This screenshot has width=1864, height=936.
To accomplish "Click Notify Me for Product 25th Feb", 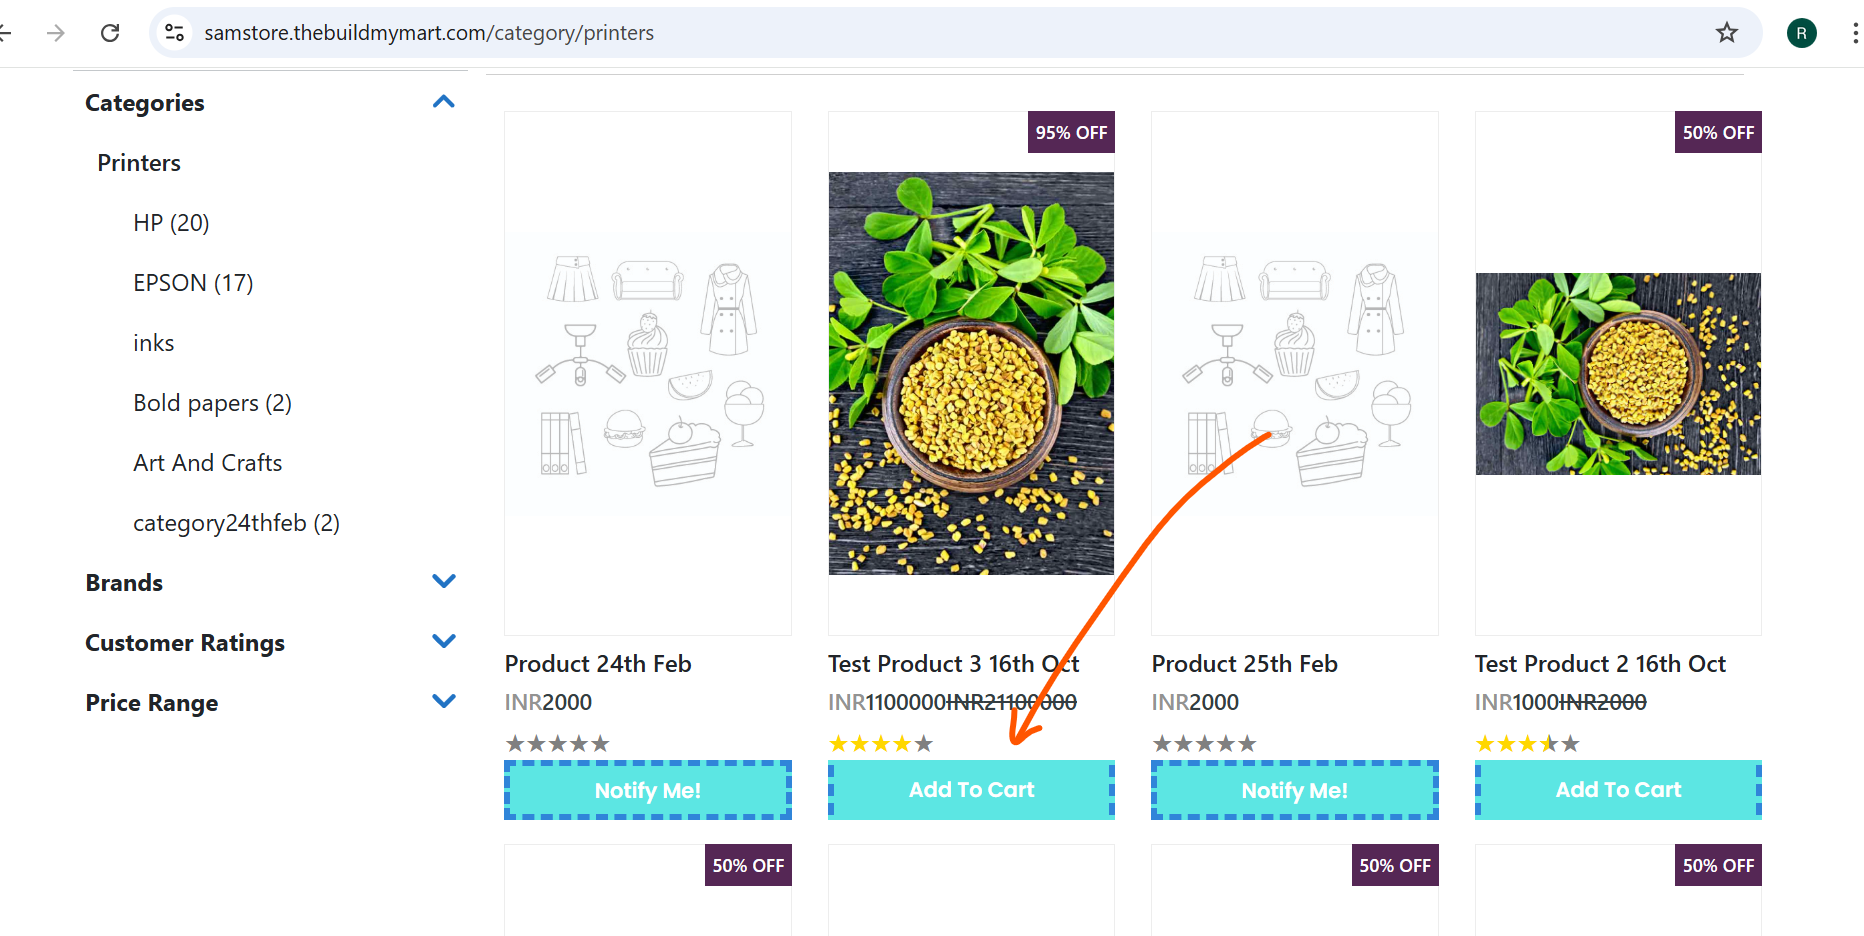I will [1294, 790].
